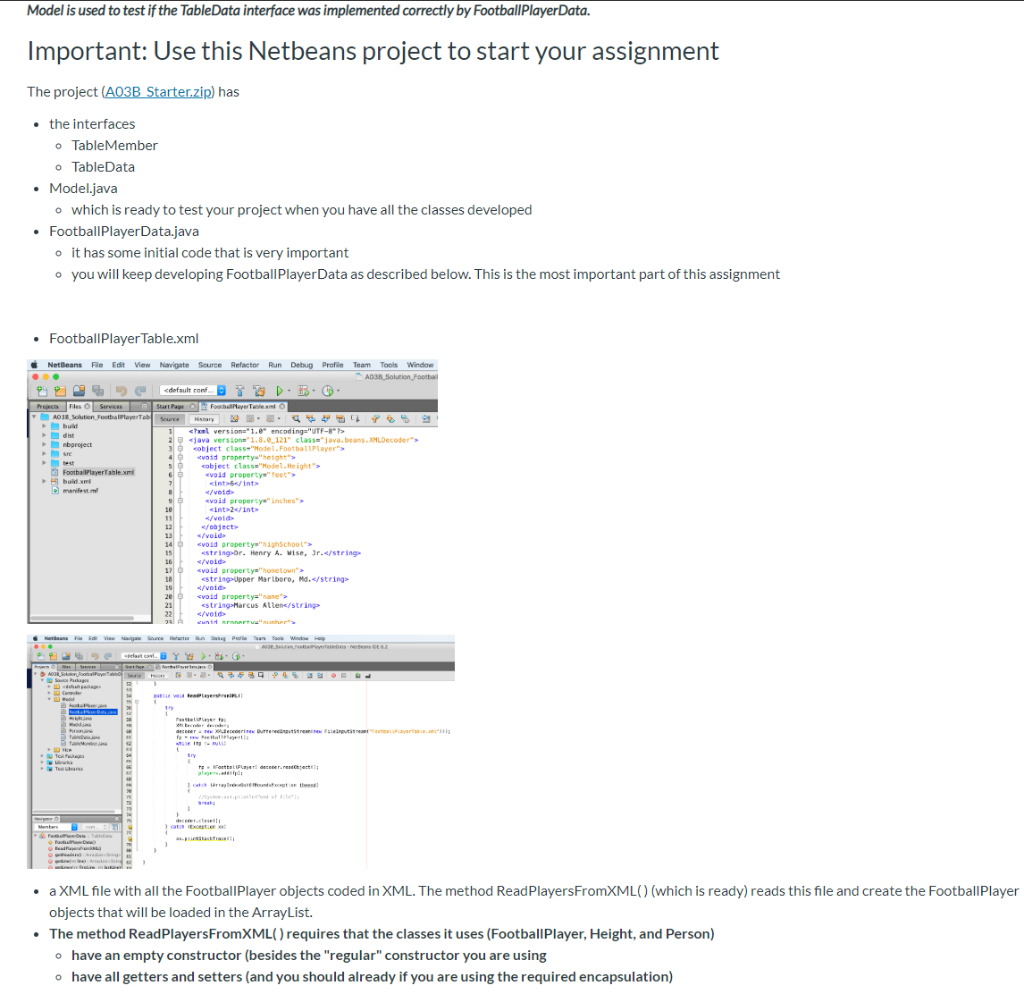Click the Save All toolbar icon

click(98, 391)
